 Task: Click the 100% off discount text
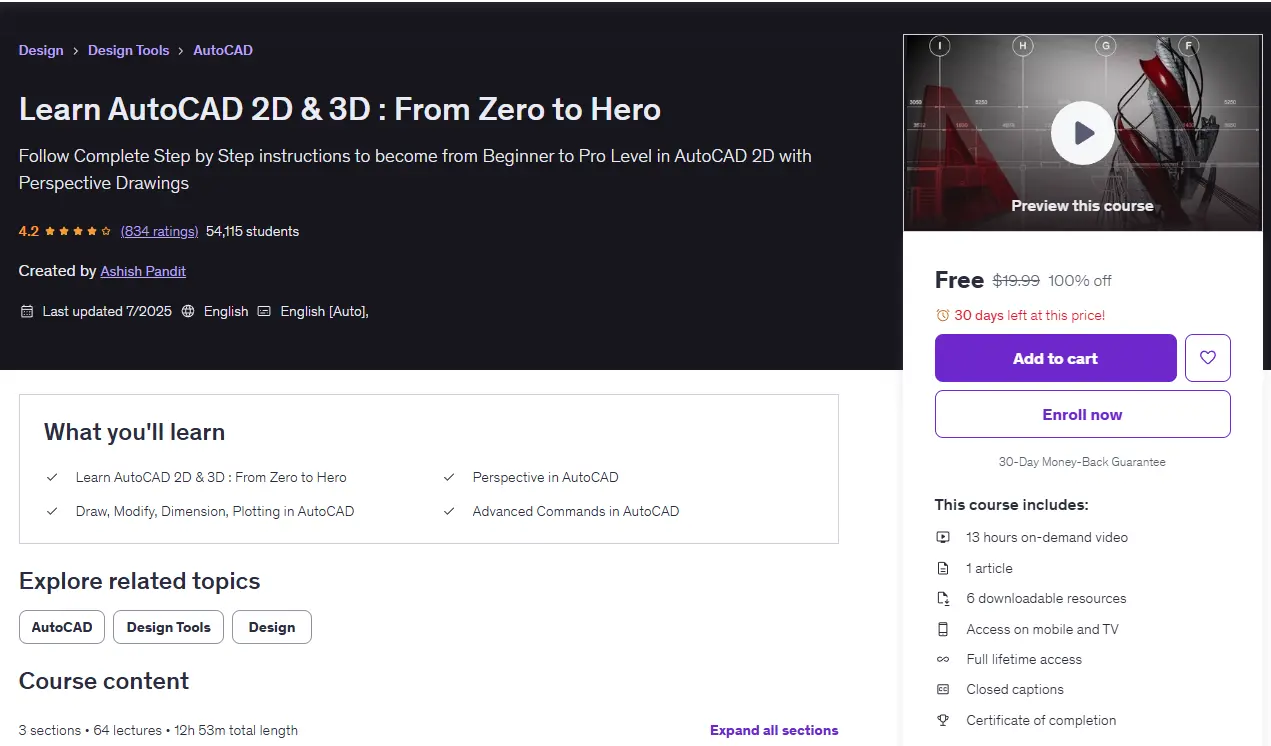coord(1080,281)
